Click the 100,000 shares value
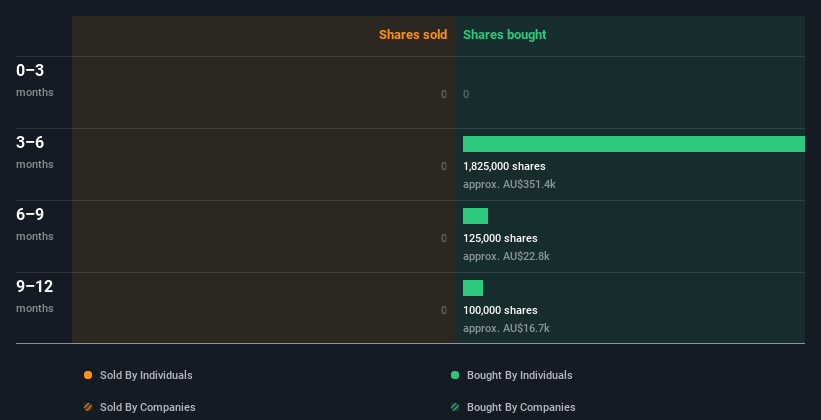Viewport: 821px width, 420px height. tap(500, 310)
